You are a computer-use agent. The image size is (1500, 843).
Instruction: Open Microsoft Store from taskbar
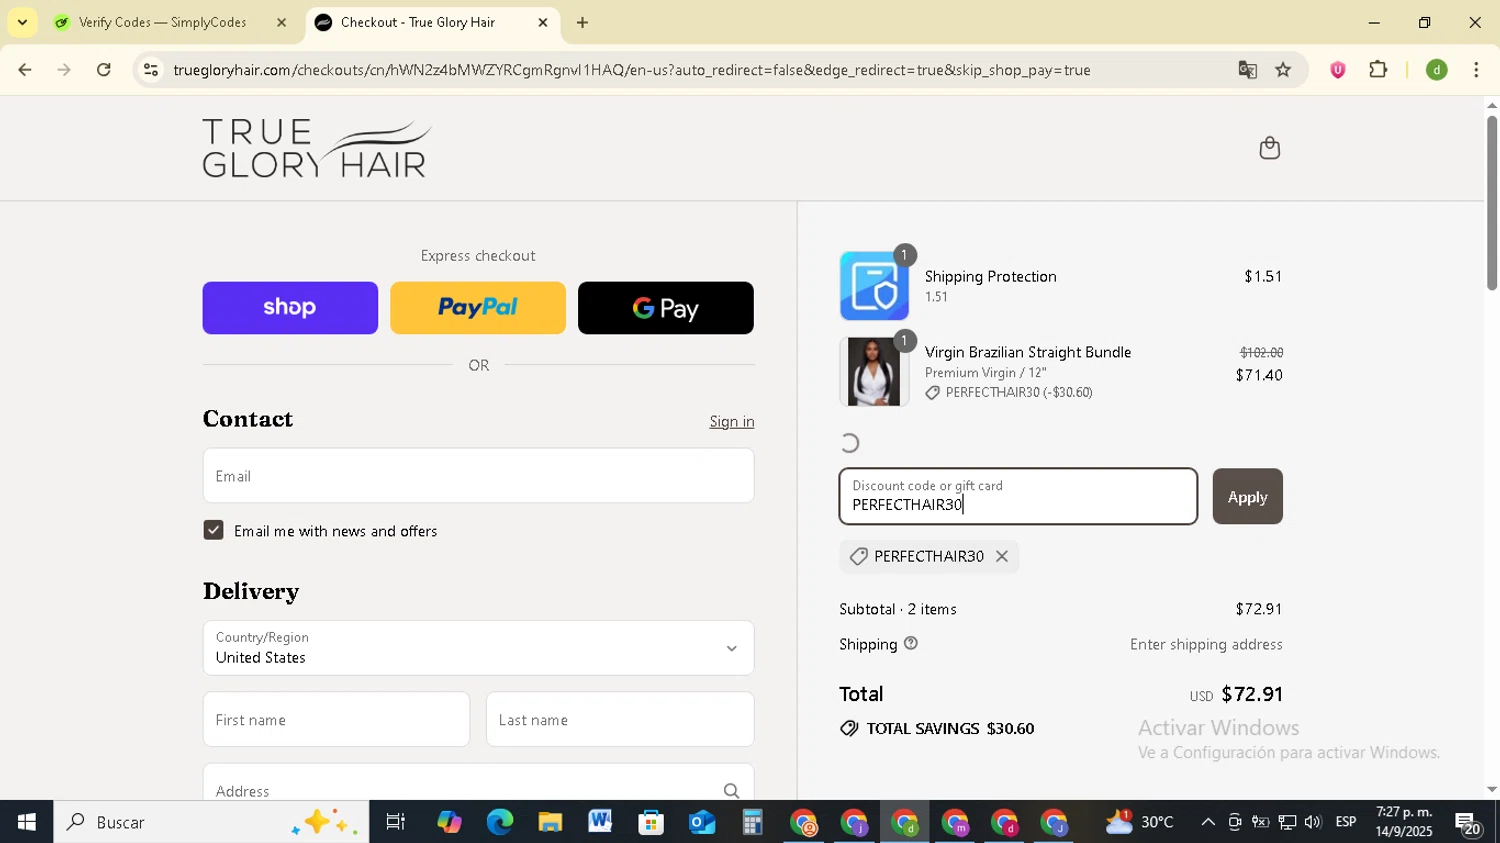[651, 822]
